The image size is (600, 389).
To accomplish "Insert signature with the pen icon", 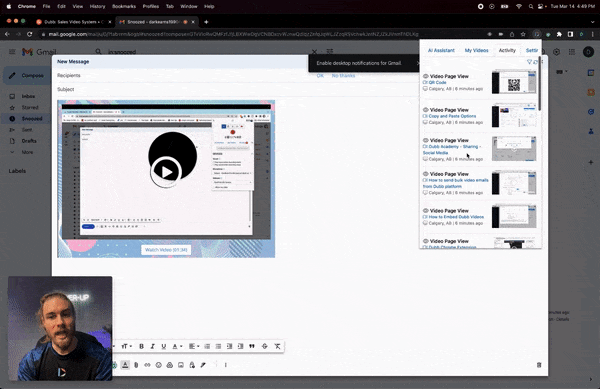I will [203, 365].
